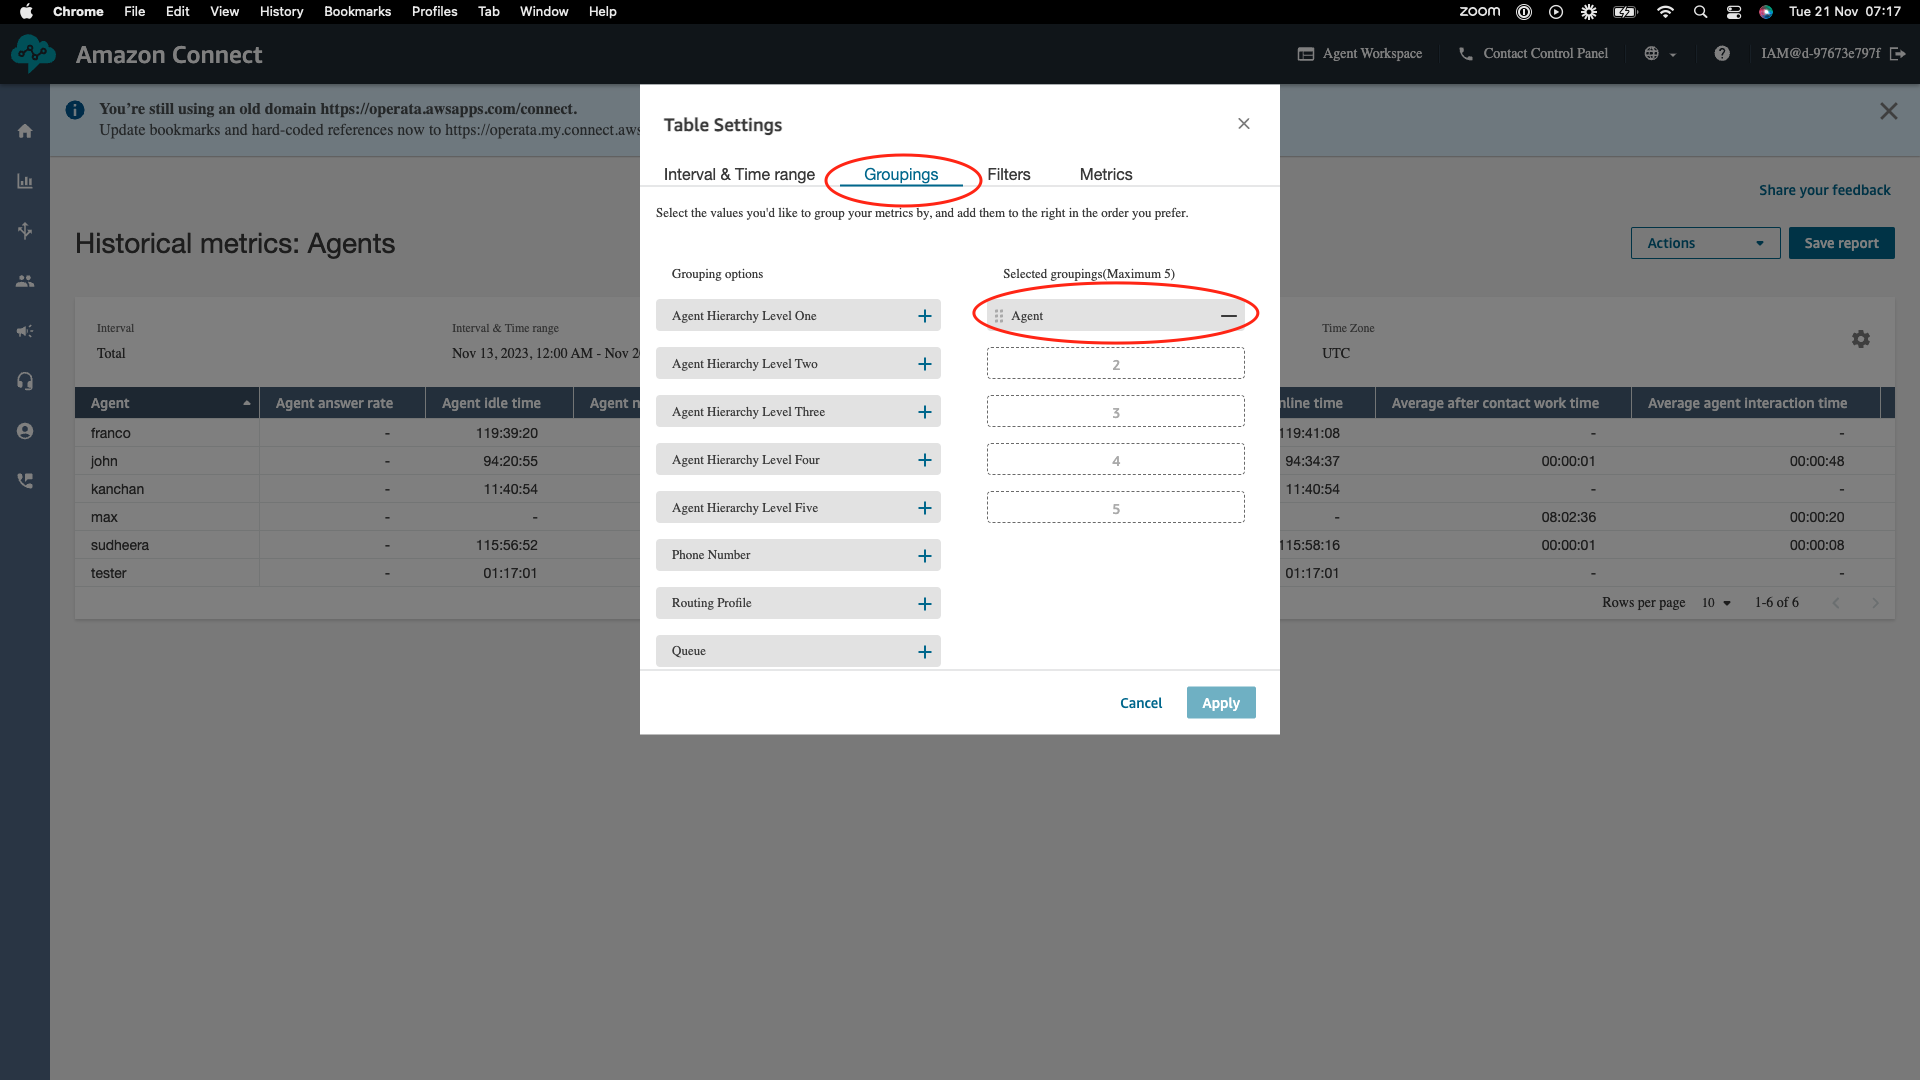1920x1080 pixels.
Task: Open Users sidebar icon
Action: pyautogui.click(x=25, y=281)
